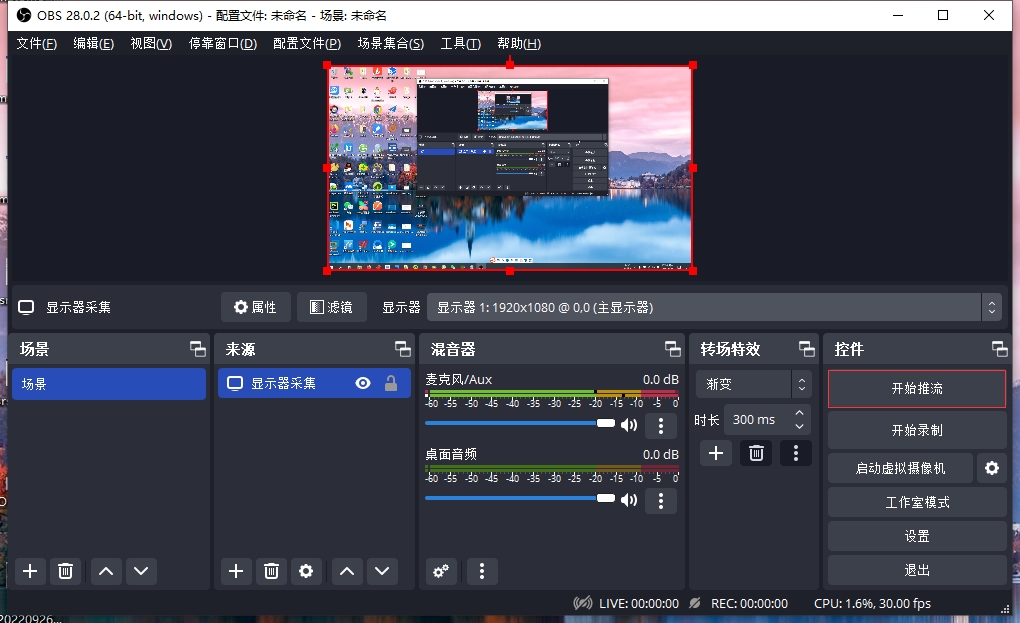Hide the 显示器采集 source using eye icon
Image resolution: width=1020 pixels, height=623 pixels.
pyautogui.click(x=363, y=383)
